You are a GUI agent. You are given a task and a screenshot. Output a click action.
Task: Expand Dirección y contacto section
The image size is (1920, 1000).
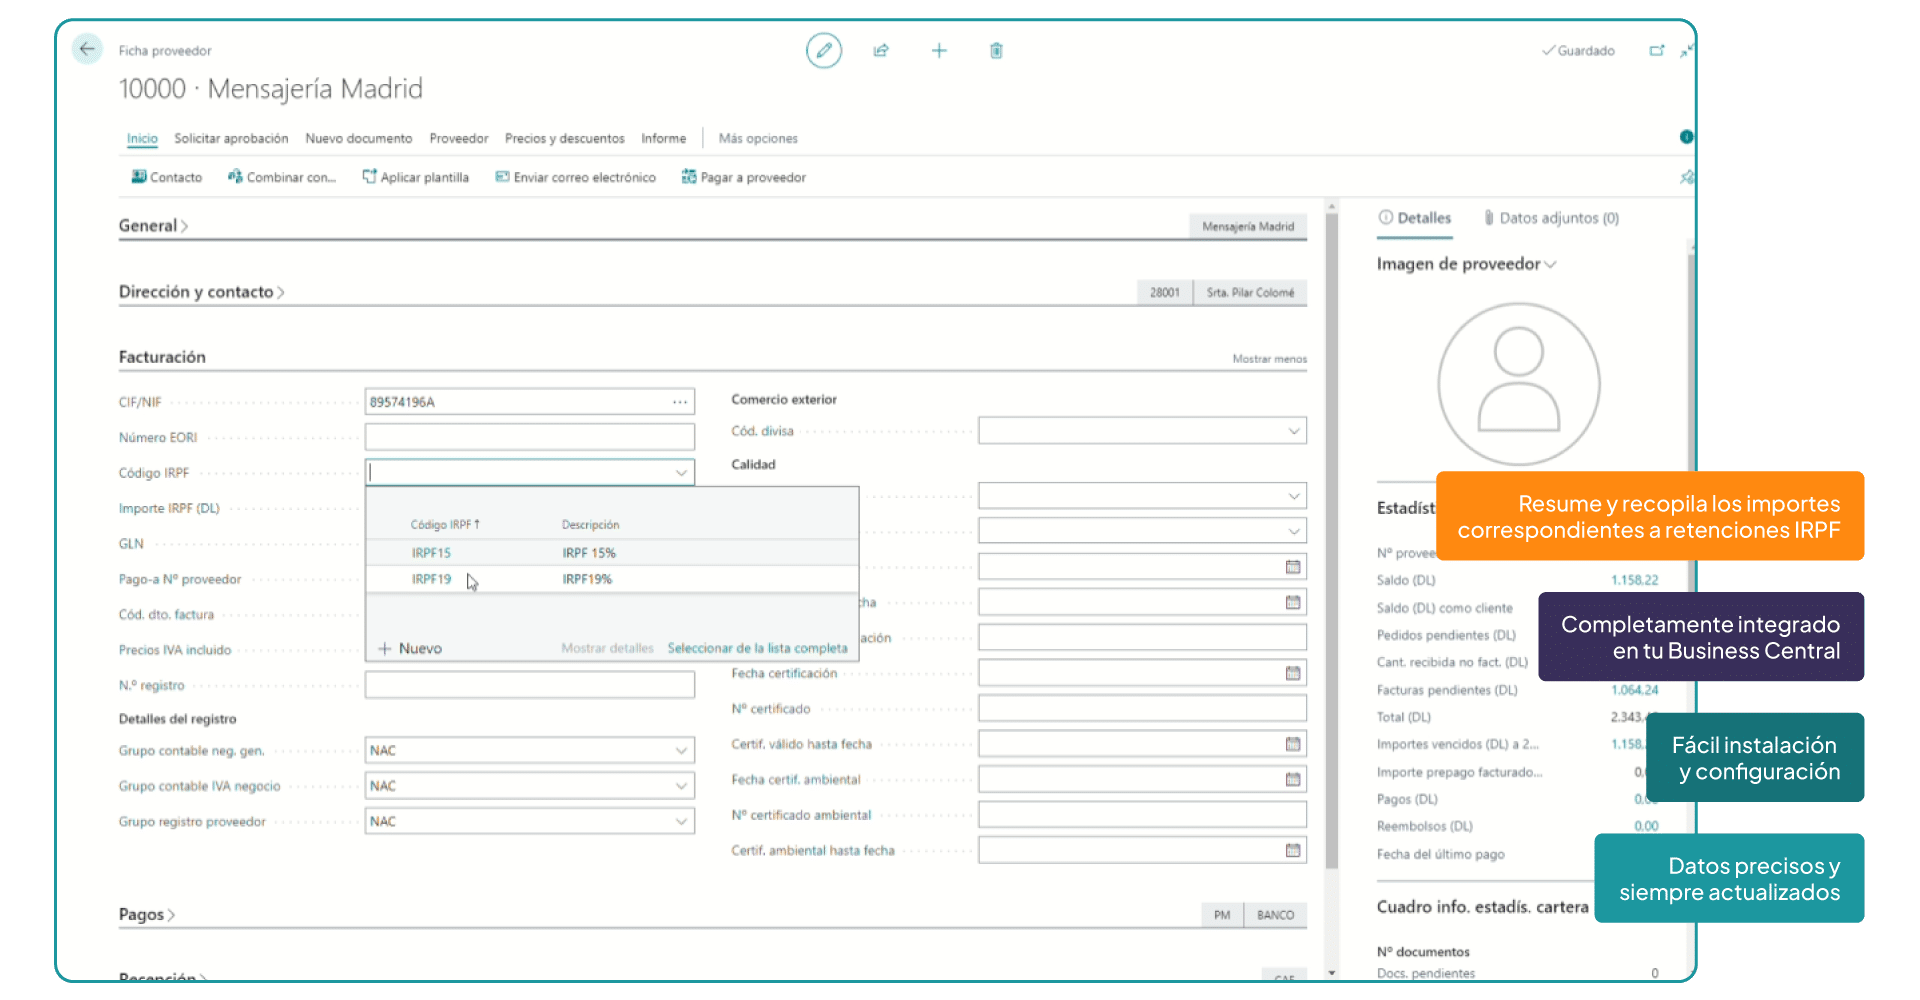(202, 292)
